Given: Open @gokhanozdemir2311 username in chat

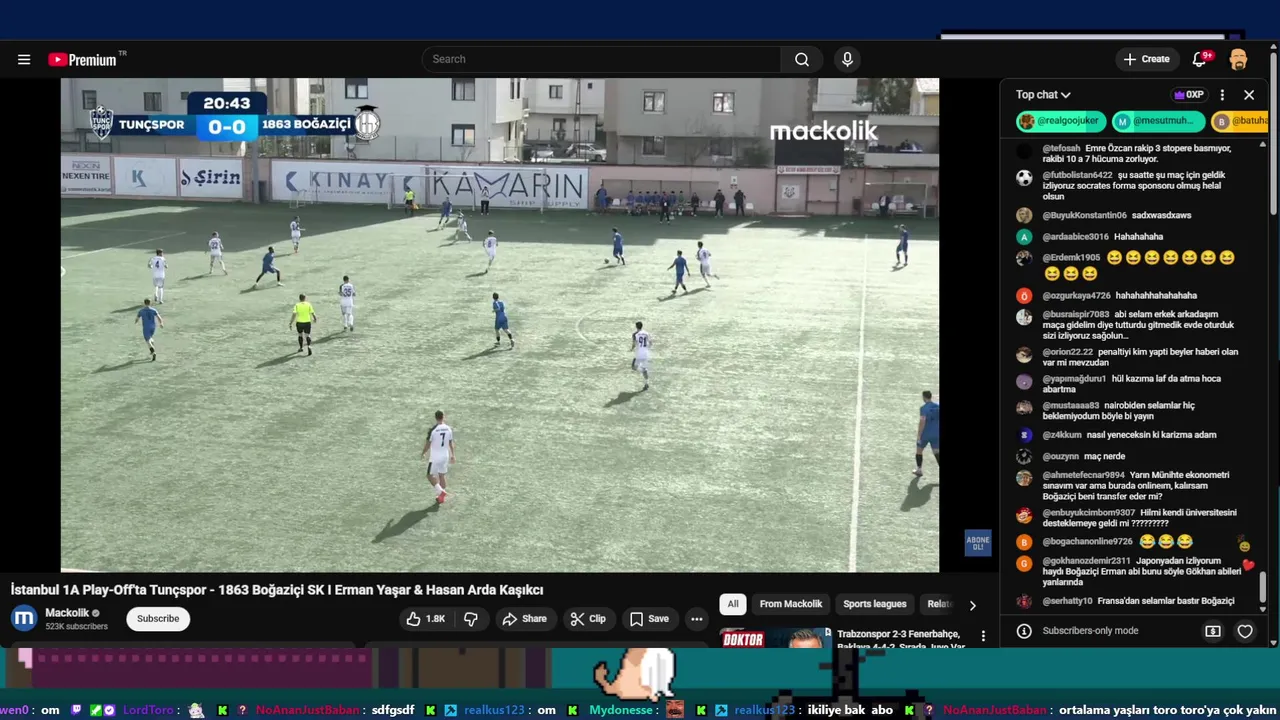Looking at the screenshot, I should [x=1086, y=561].
